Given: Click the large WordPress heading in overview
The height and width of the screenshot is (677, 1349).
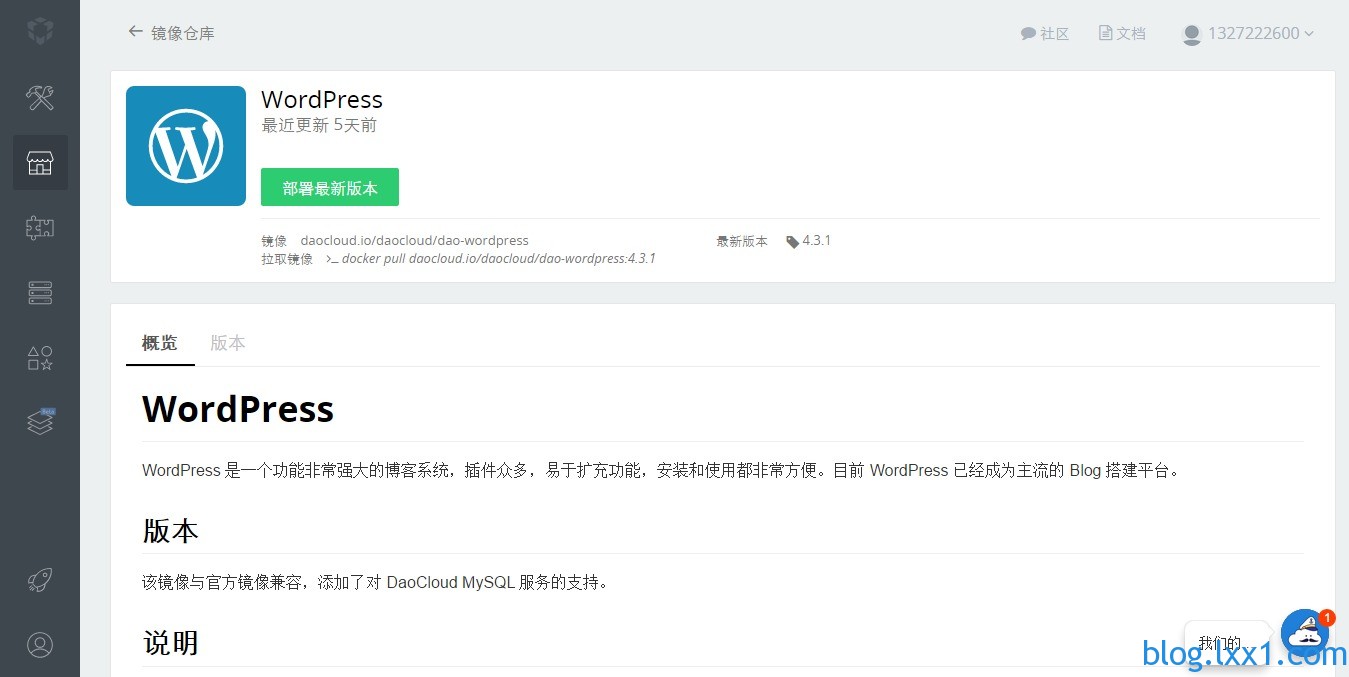Looking at the screenshot, I should pyautogui.click(x=238, y=409).
